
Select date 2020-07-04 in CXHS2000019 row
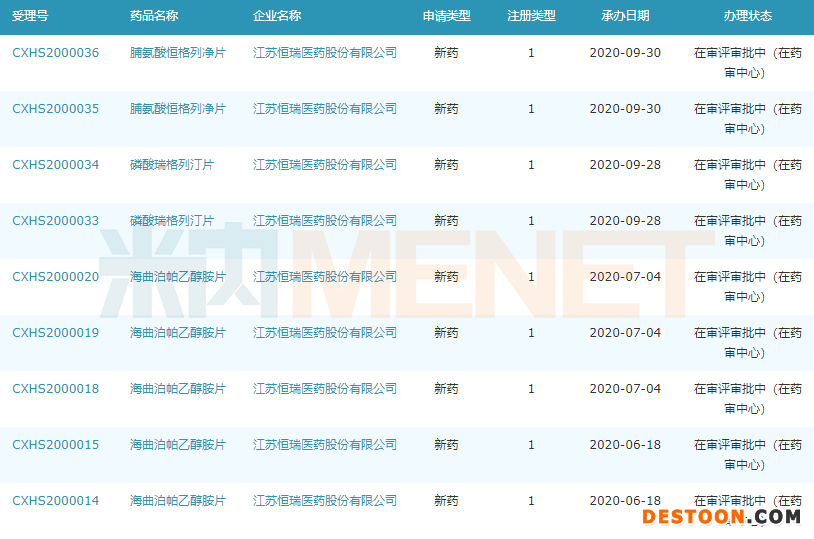pos(625,333)
